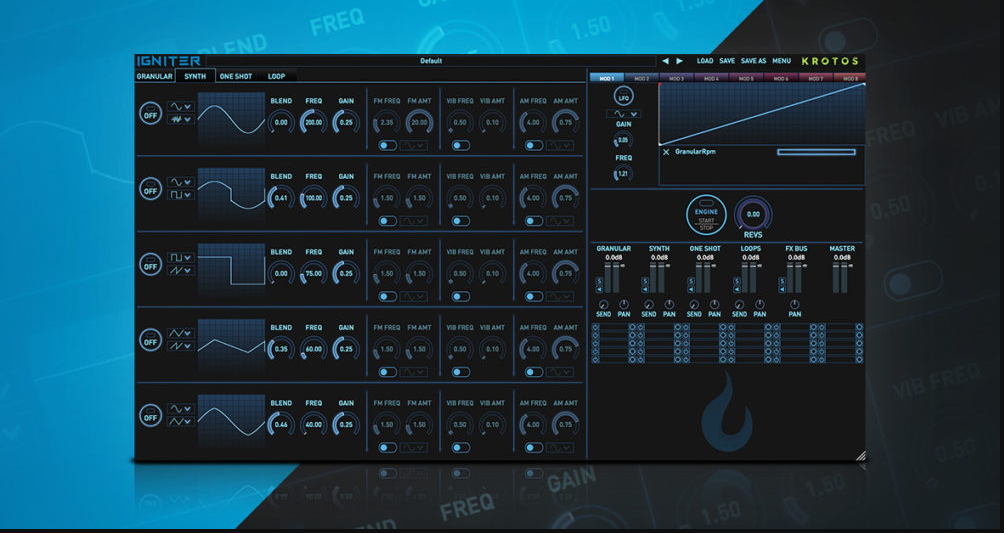
Task: Enable FM switch on first oscillator
Action: pyautogui.click(x=386, y=145)
